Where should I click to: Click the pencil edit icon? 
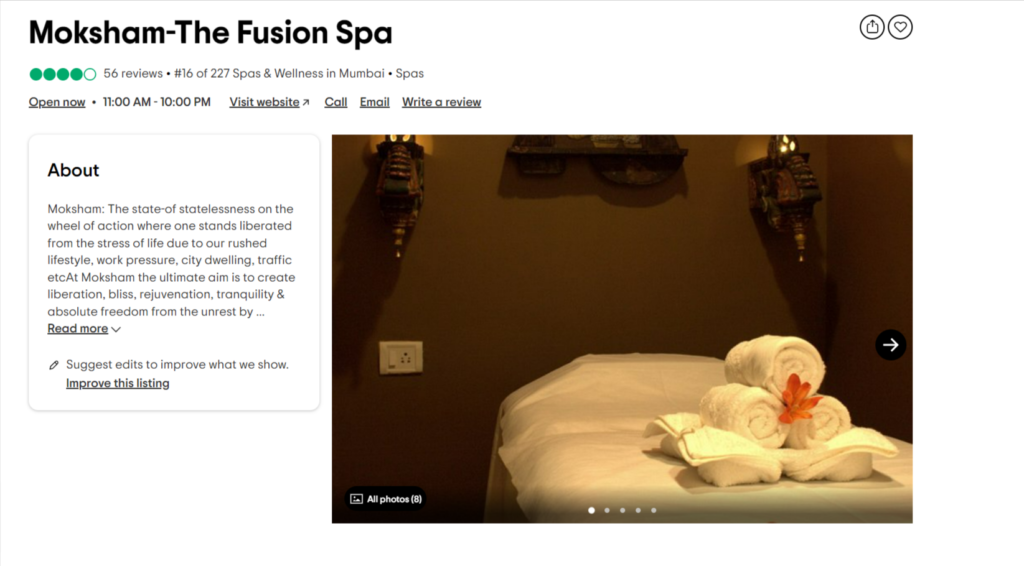tap(54, 365)
